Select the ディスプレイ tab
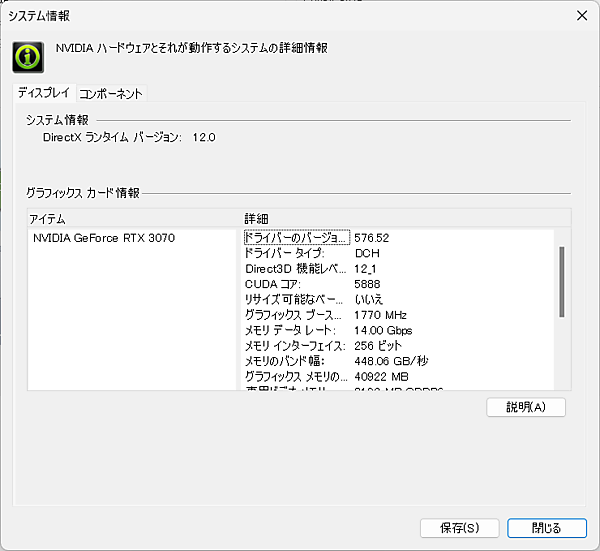Viewport: 600px width, 551px height. coord(44,93)
